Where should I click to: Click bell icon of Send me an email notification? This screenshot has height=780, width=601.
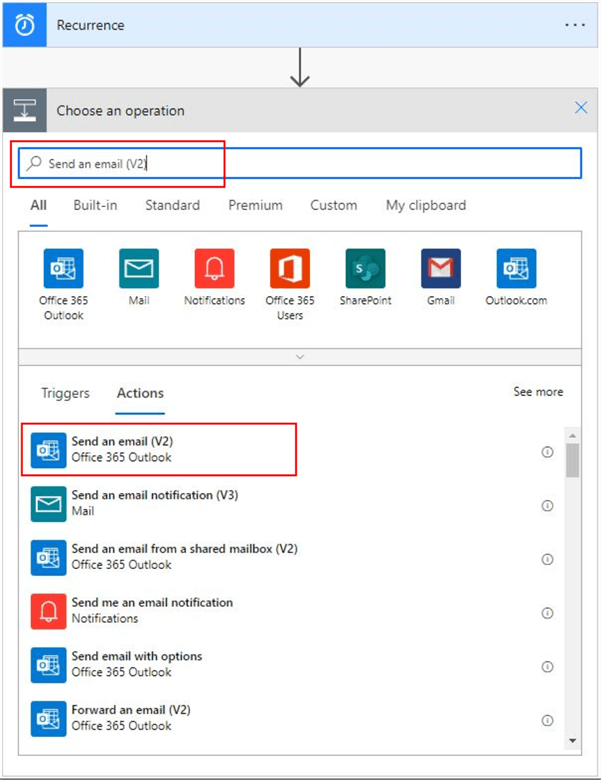[x=48, y=611]
